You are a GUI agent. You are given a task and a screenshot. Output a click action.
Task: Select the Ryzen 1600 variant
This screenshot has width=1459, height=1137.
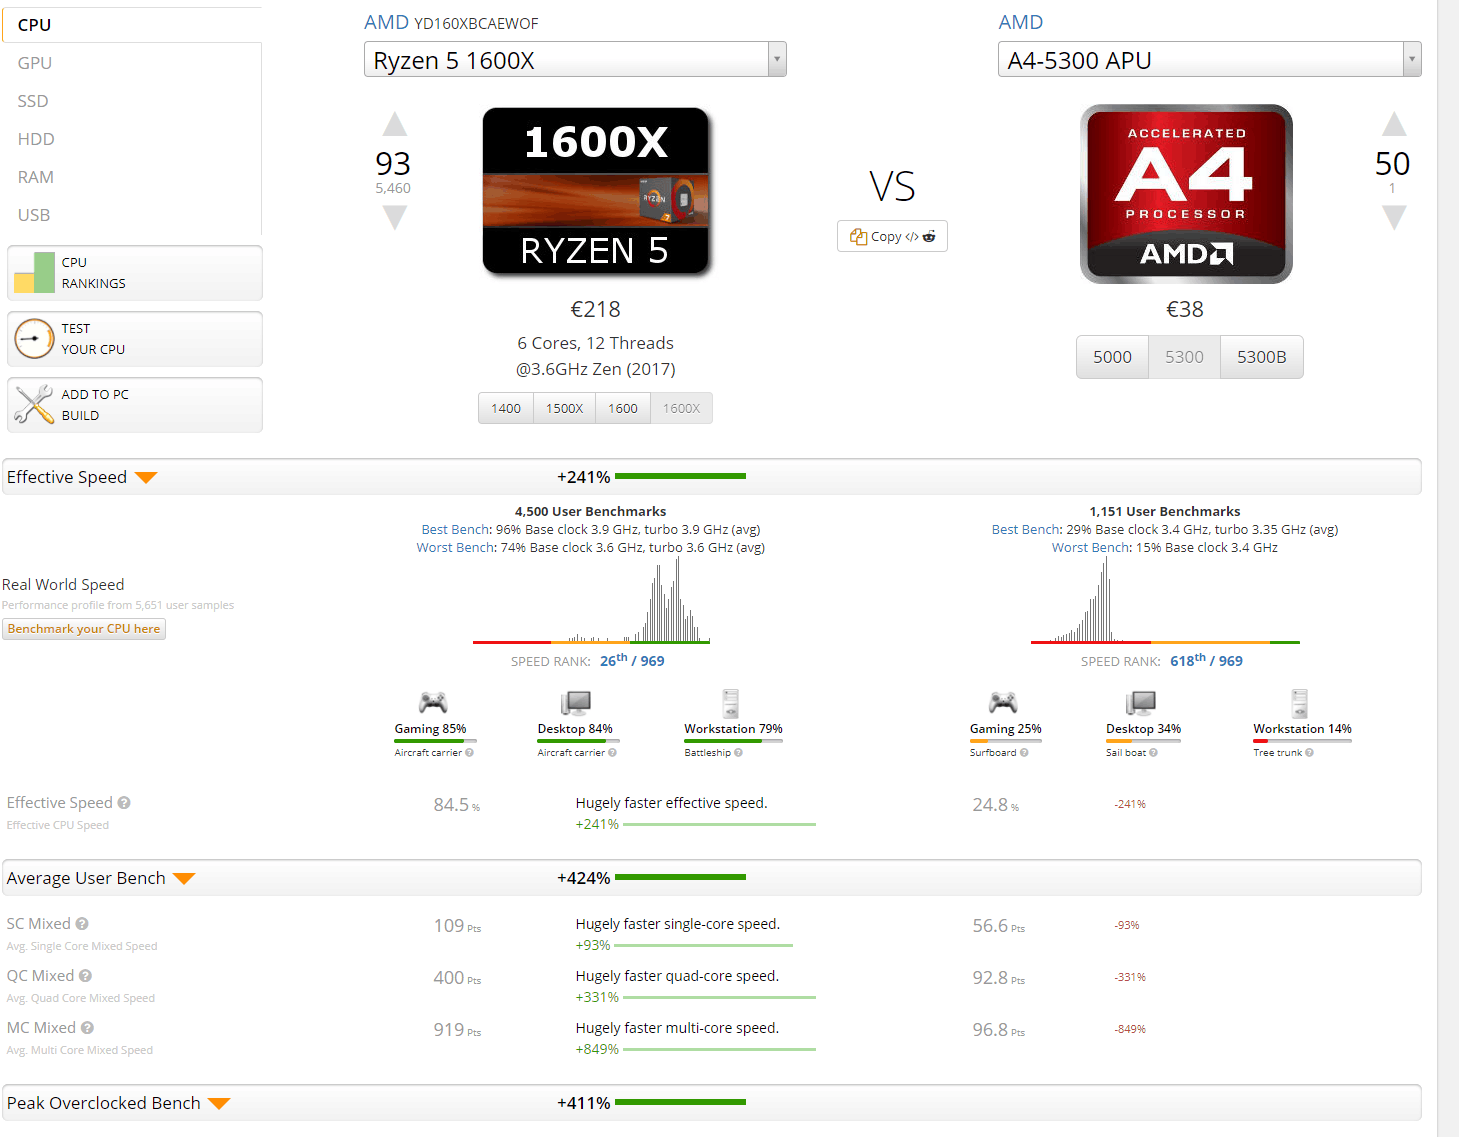coord(623,408)
